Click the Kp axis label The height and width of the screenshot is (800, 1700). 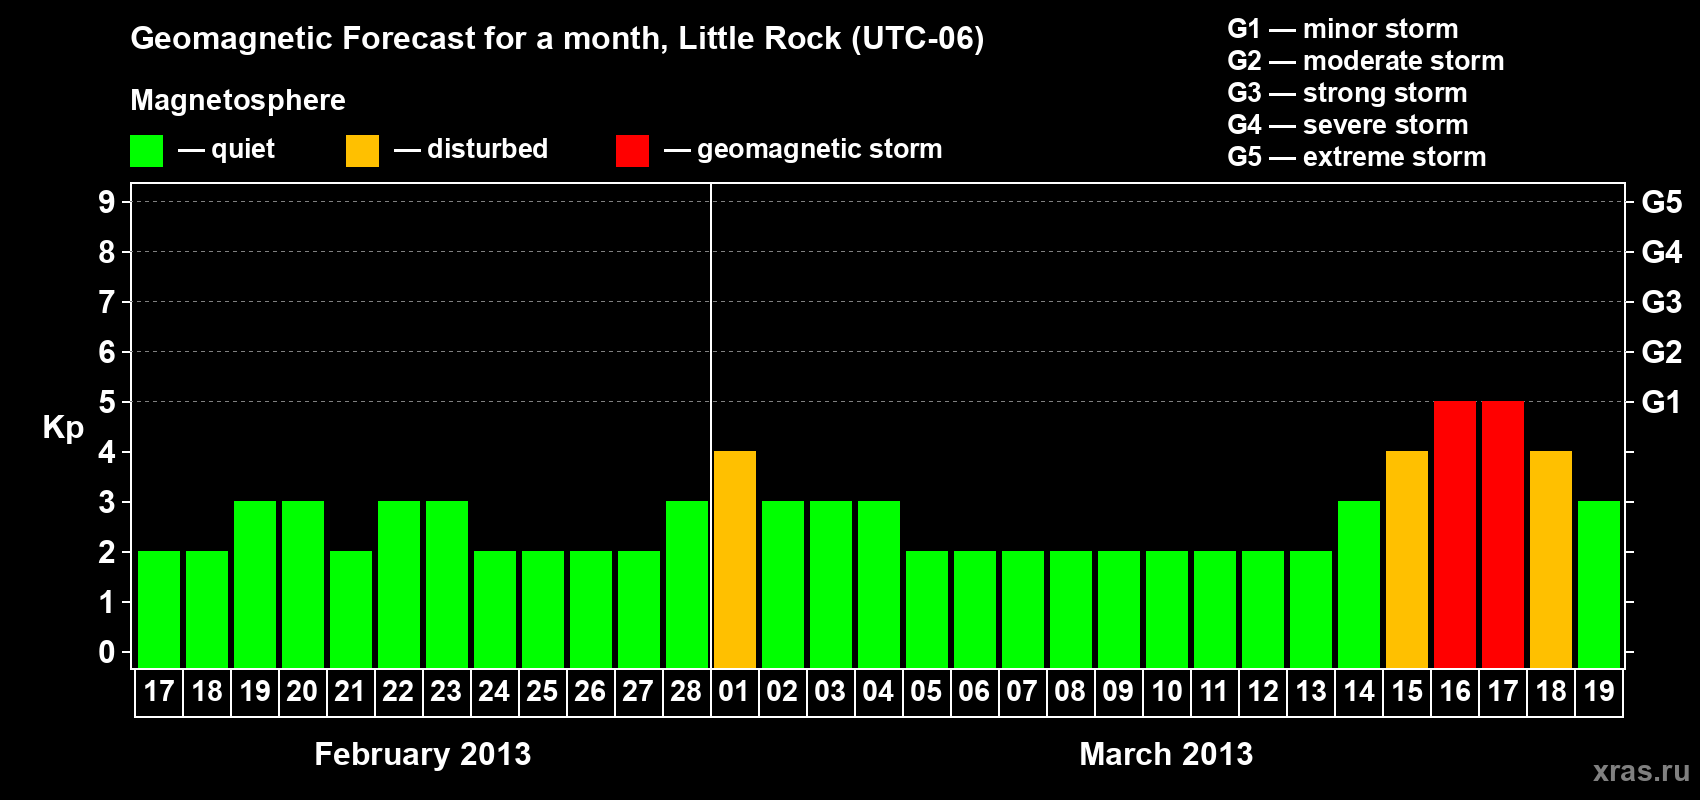coord(63,428)
